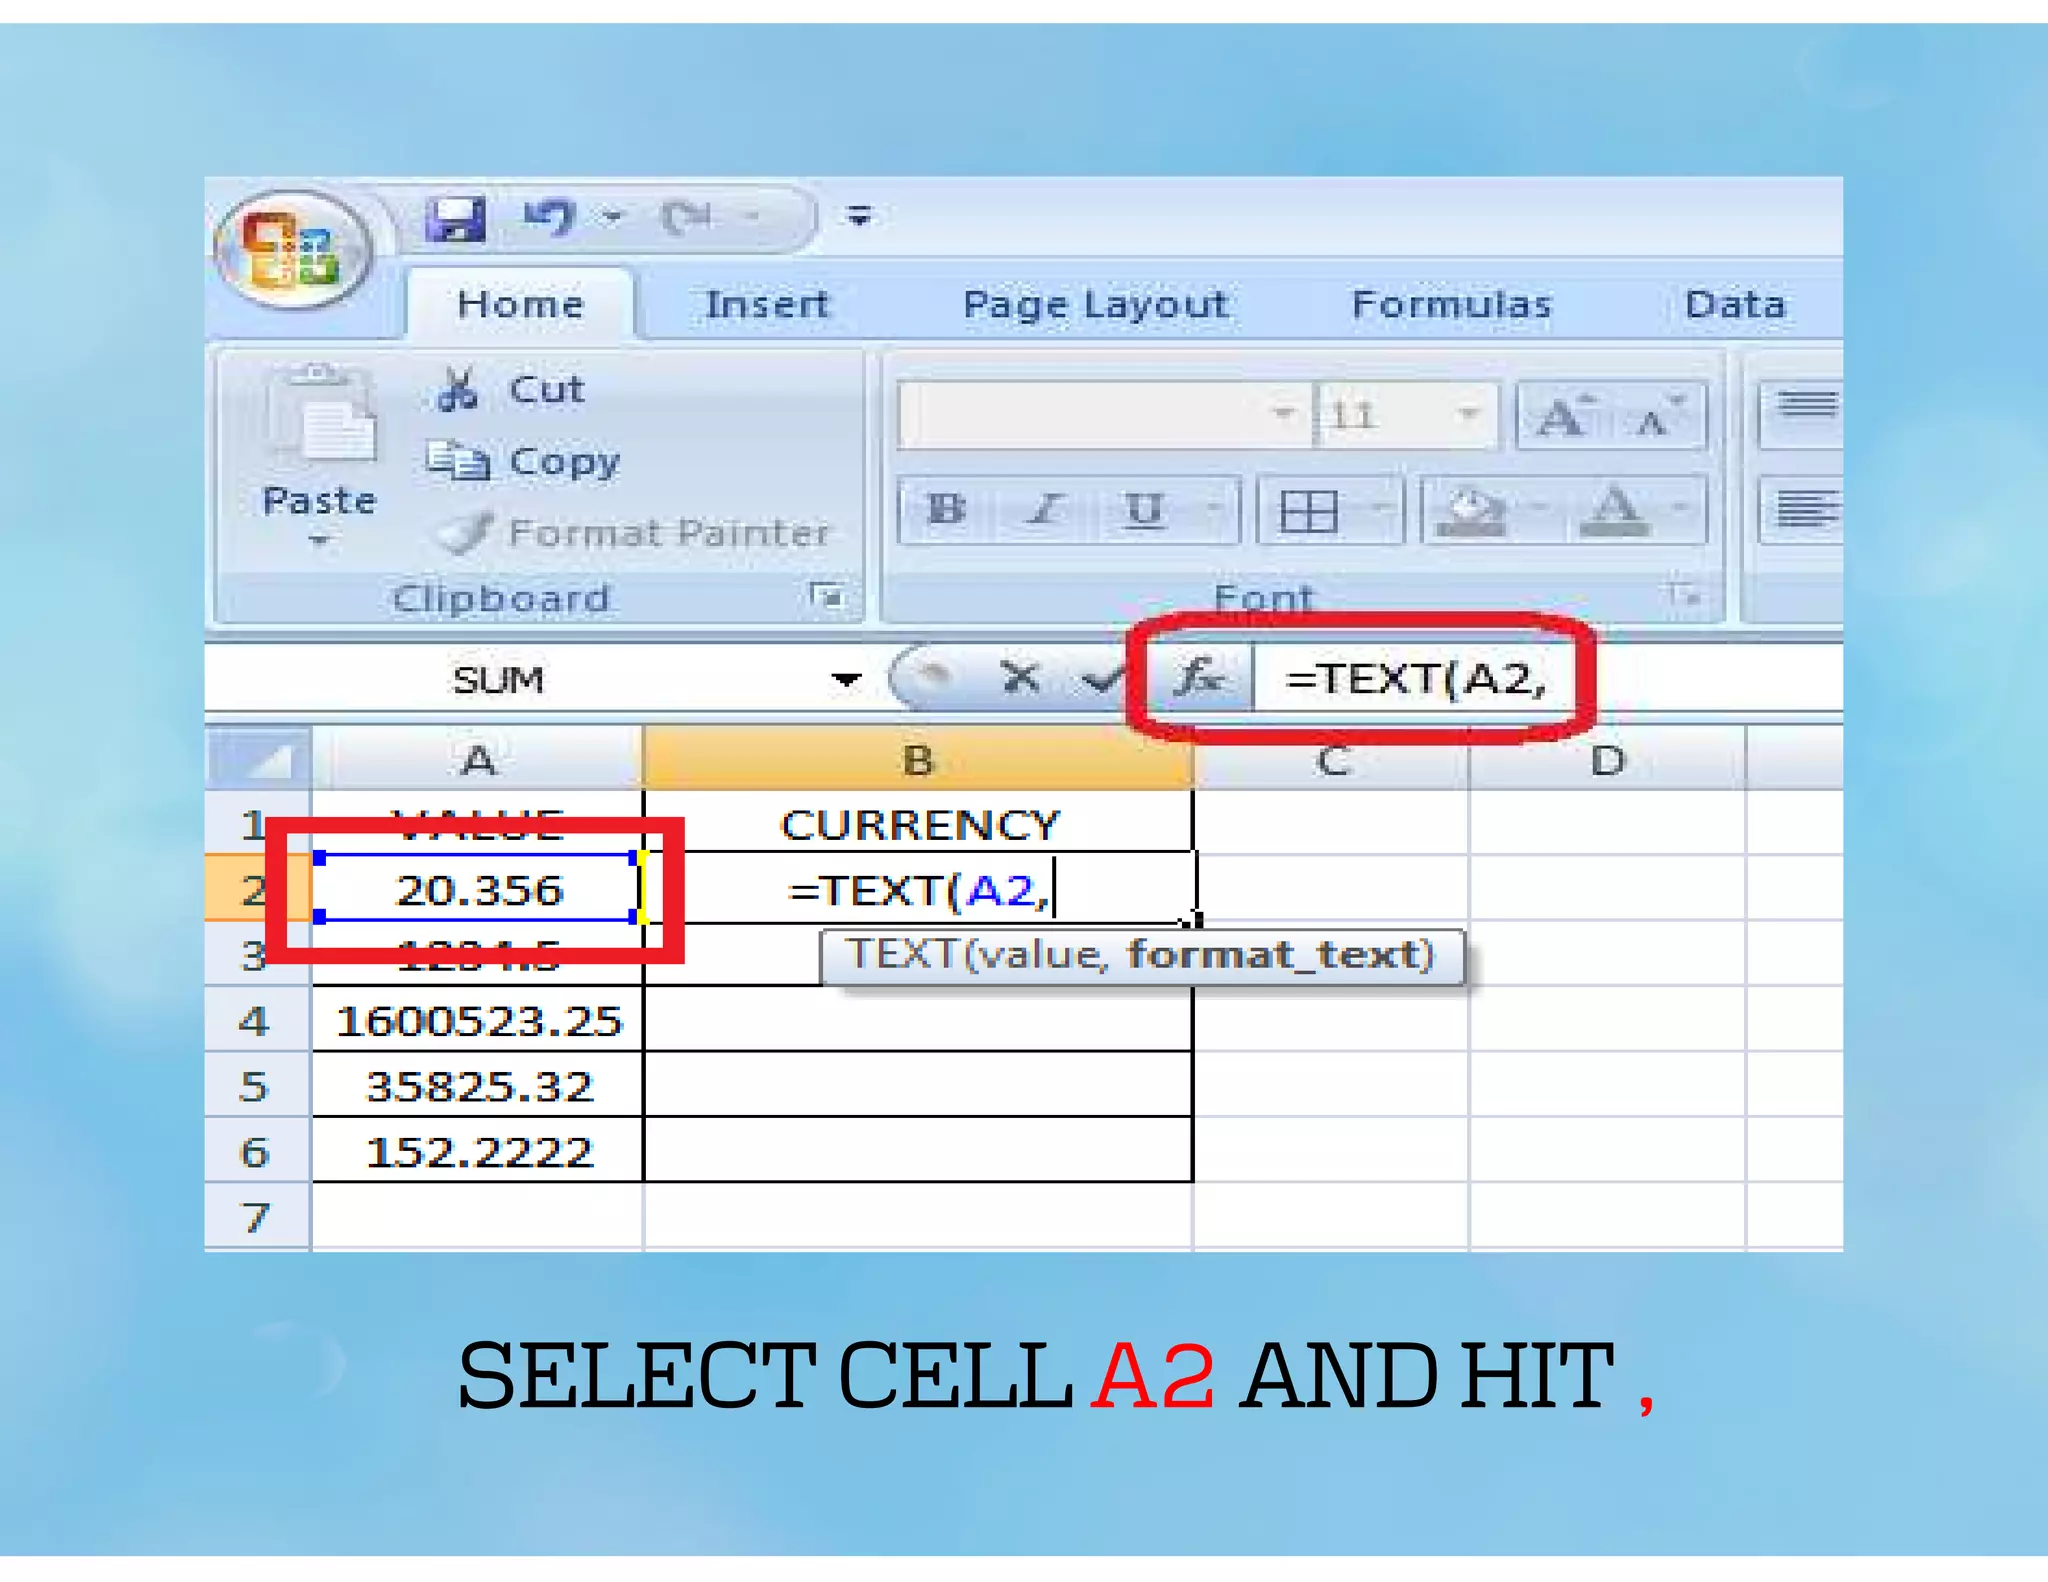Open the Name Box dropdown beside SUM
Image resolution: width=2048 pixels, height=1582 pixels.
point(846,680)
